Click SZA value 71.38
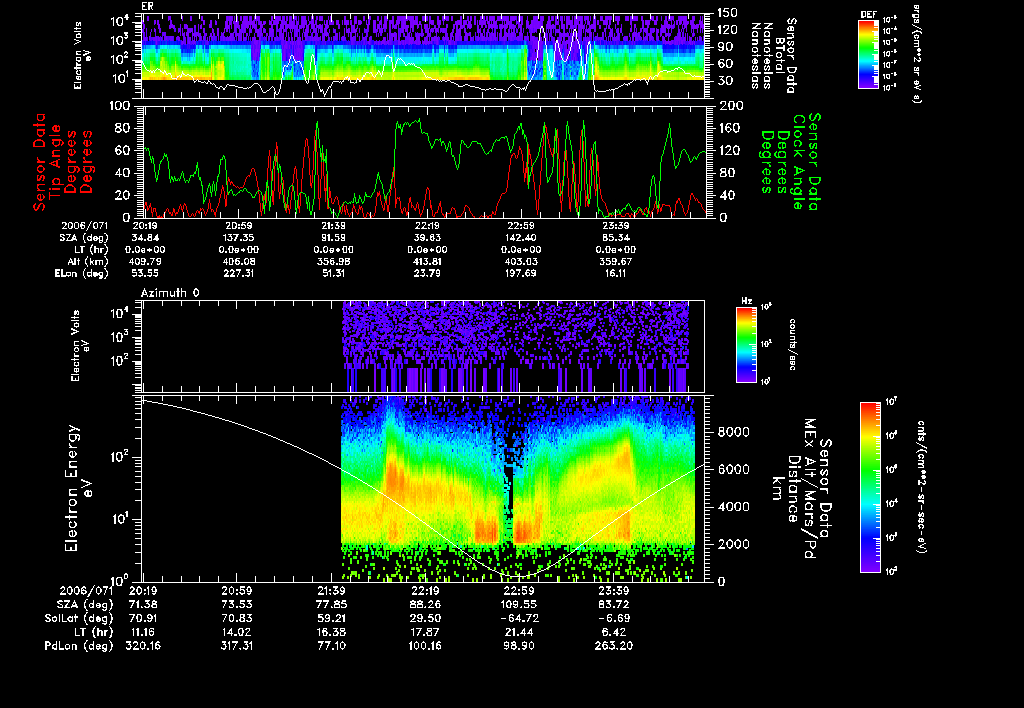1024x708 pixels. [x=144, y=604]
